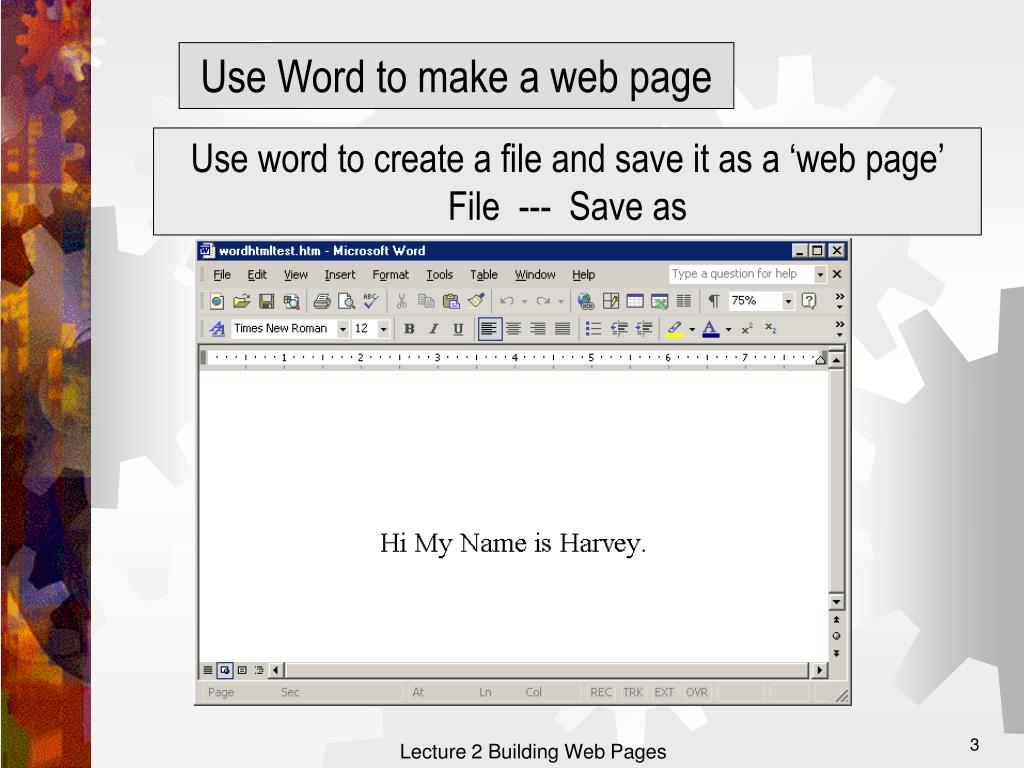Apply subscript formatting
The width and height of the screenshot is (1024, 768).
point(771,328)
